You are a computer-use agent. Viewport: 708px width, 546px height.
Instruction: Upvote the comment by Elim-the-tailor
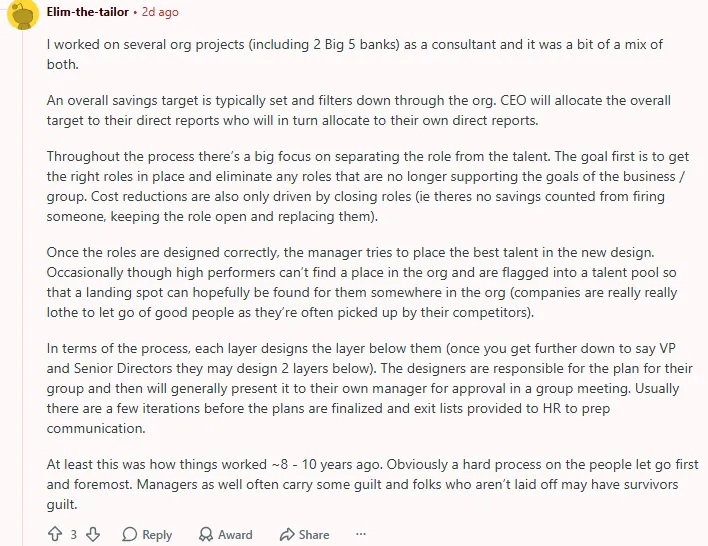[55, 534]
